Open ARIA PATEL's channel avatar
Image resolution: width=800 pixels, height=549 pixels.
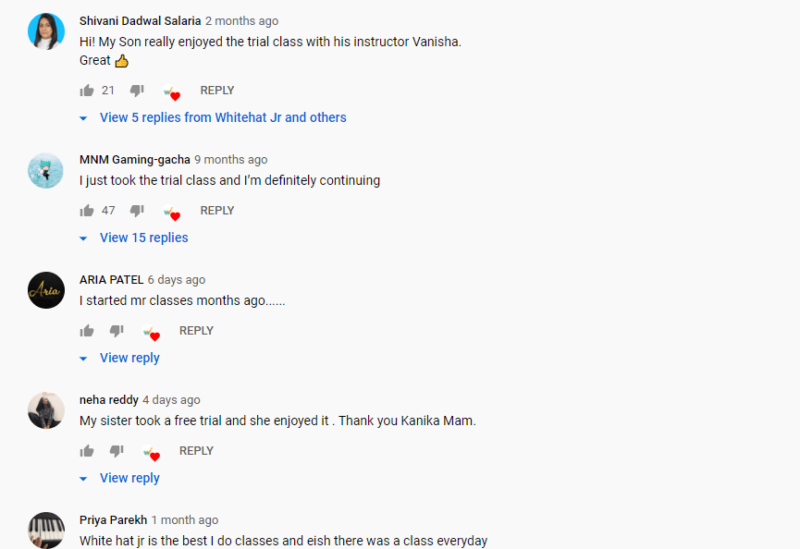46,290
